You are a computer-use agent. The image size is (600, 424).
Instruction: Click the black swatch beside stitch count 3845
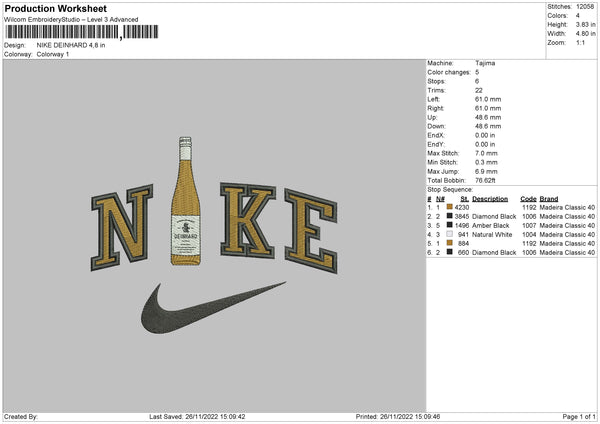(450, 216)
